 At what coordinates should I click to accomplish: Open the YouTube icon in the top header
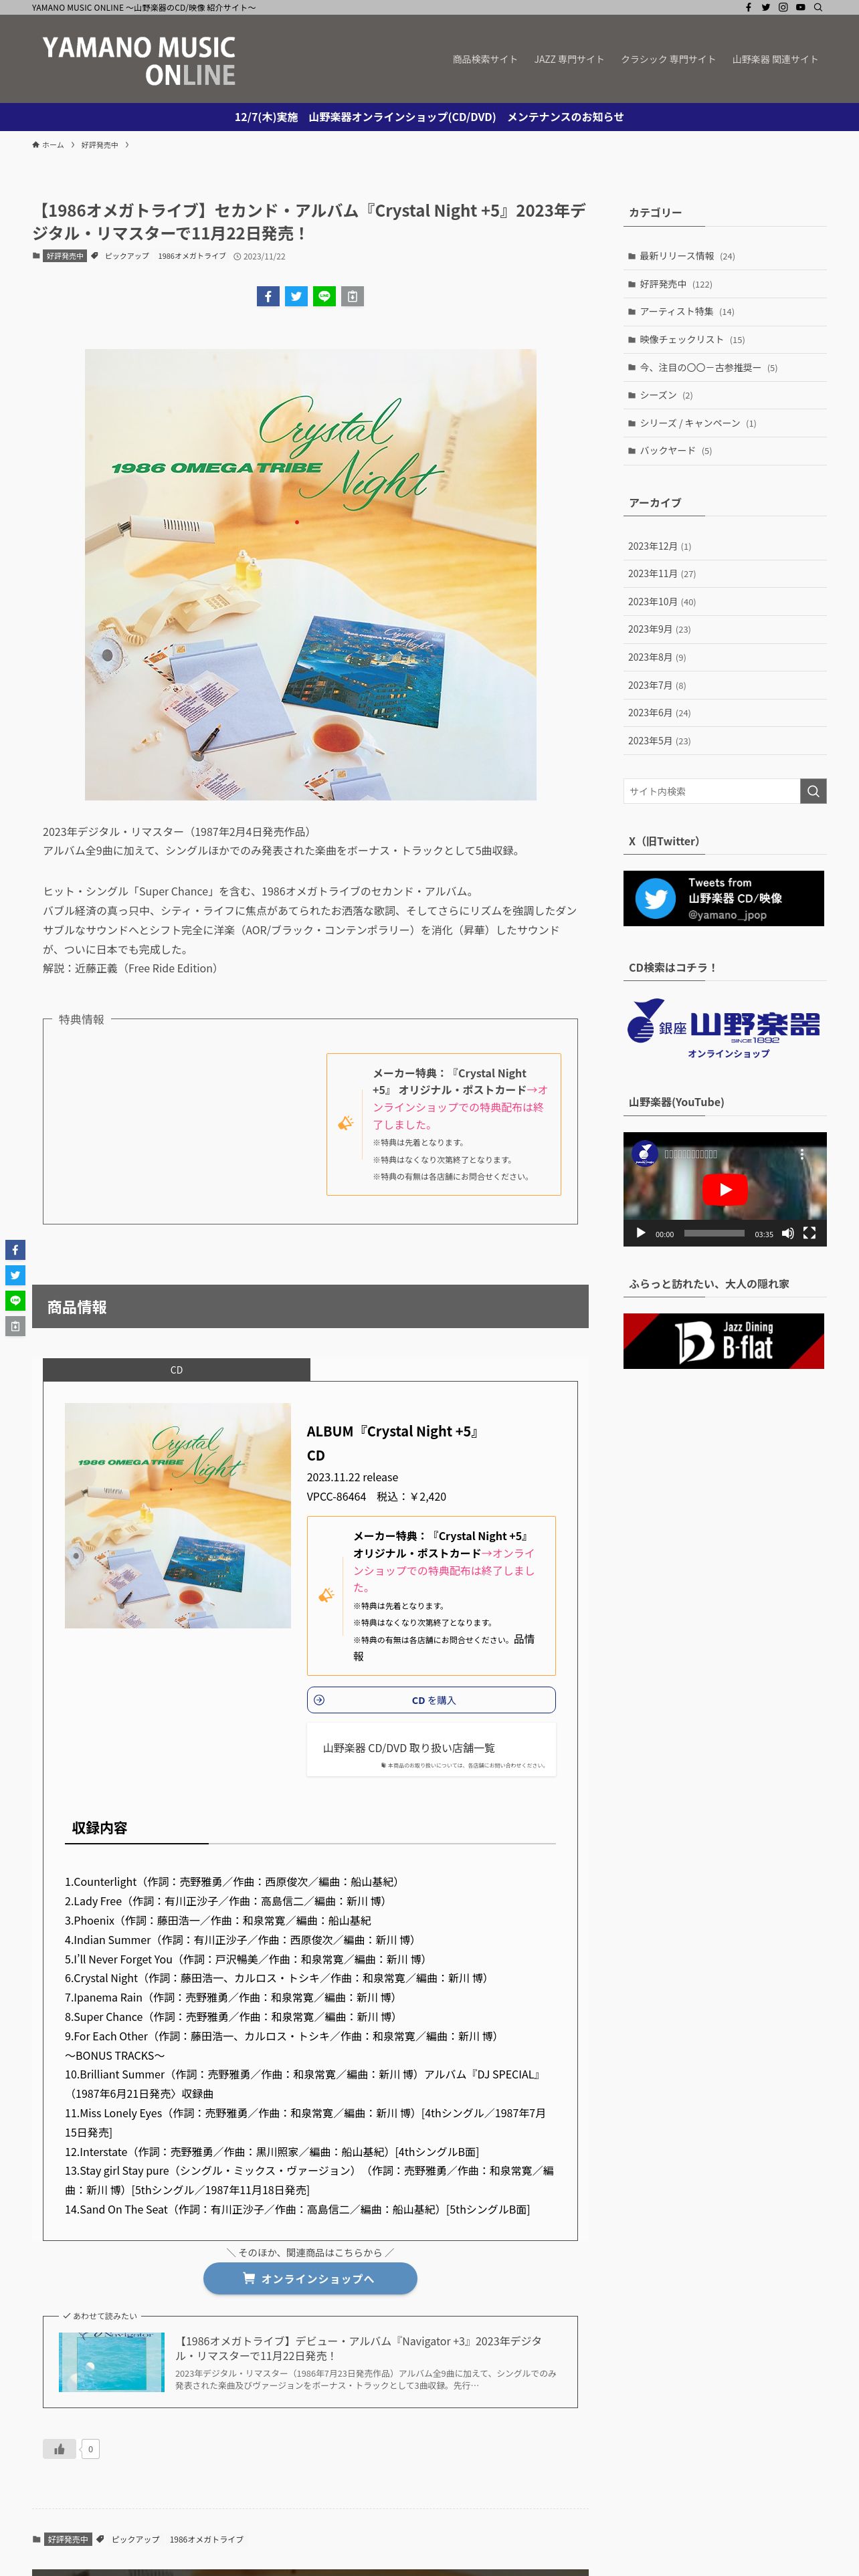800,7
